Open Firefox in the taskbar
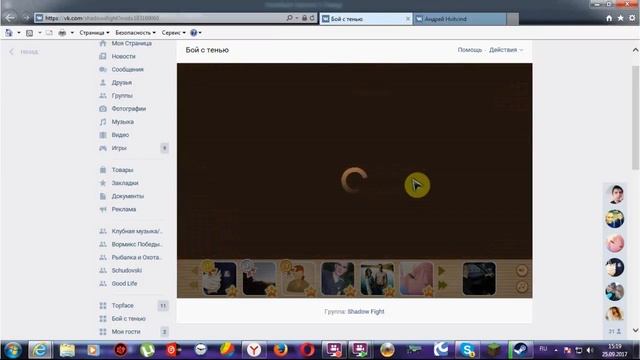 coord(280,350)
